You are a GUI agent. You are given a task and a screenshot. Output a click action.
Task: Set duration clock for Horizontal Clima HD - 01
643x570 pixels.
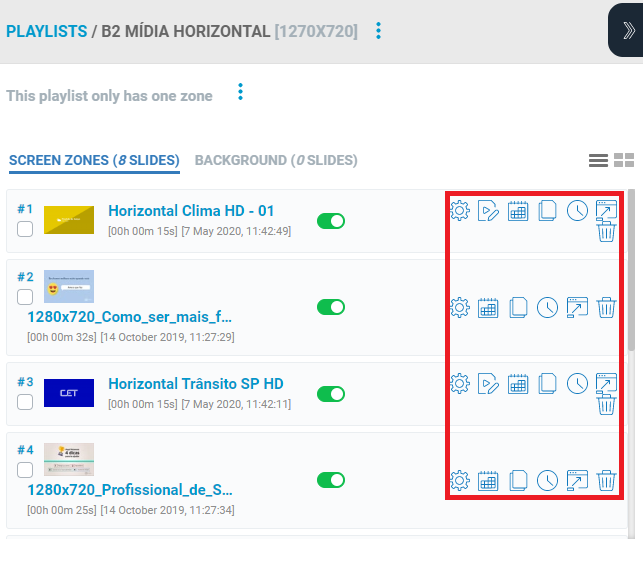[x=577, y=211]
